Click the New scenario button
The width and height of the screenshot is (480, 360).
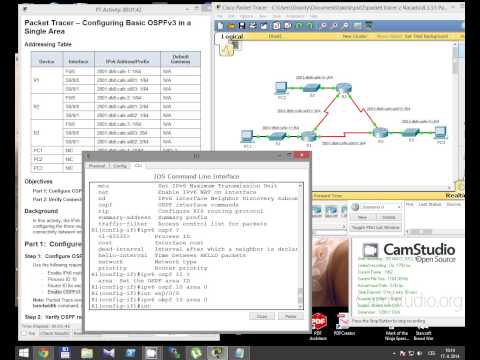(x=362, y=217)
